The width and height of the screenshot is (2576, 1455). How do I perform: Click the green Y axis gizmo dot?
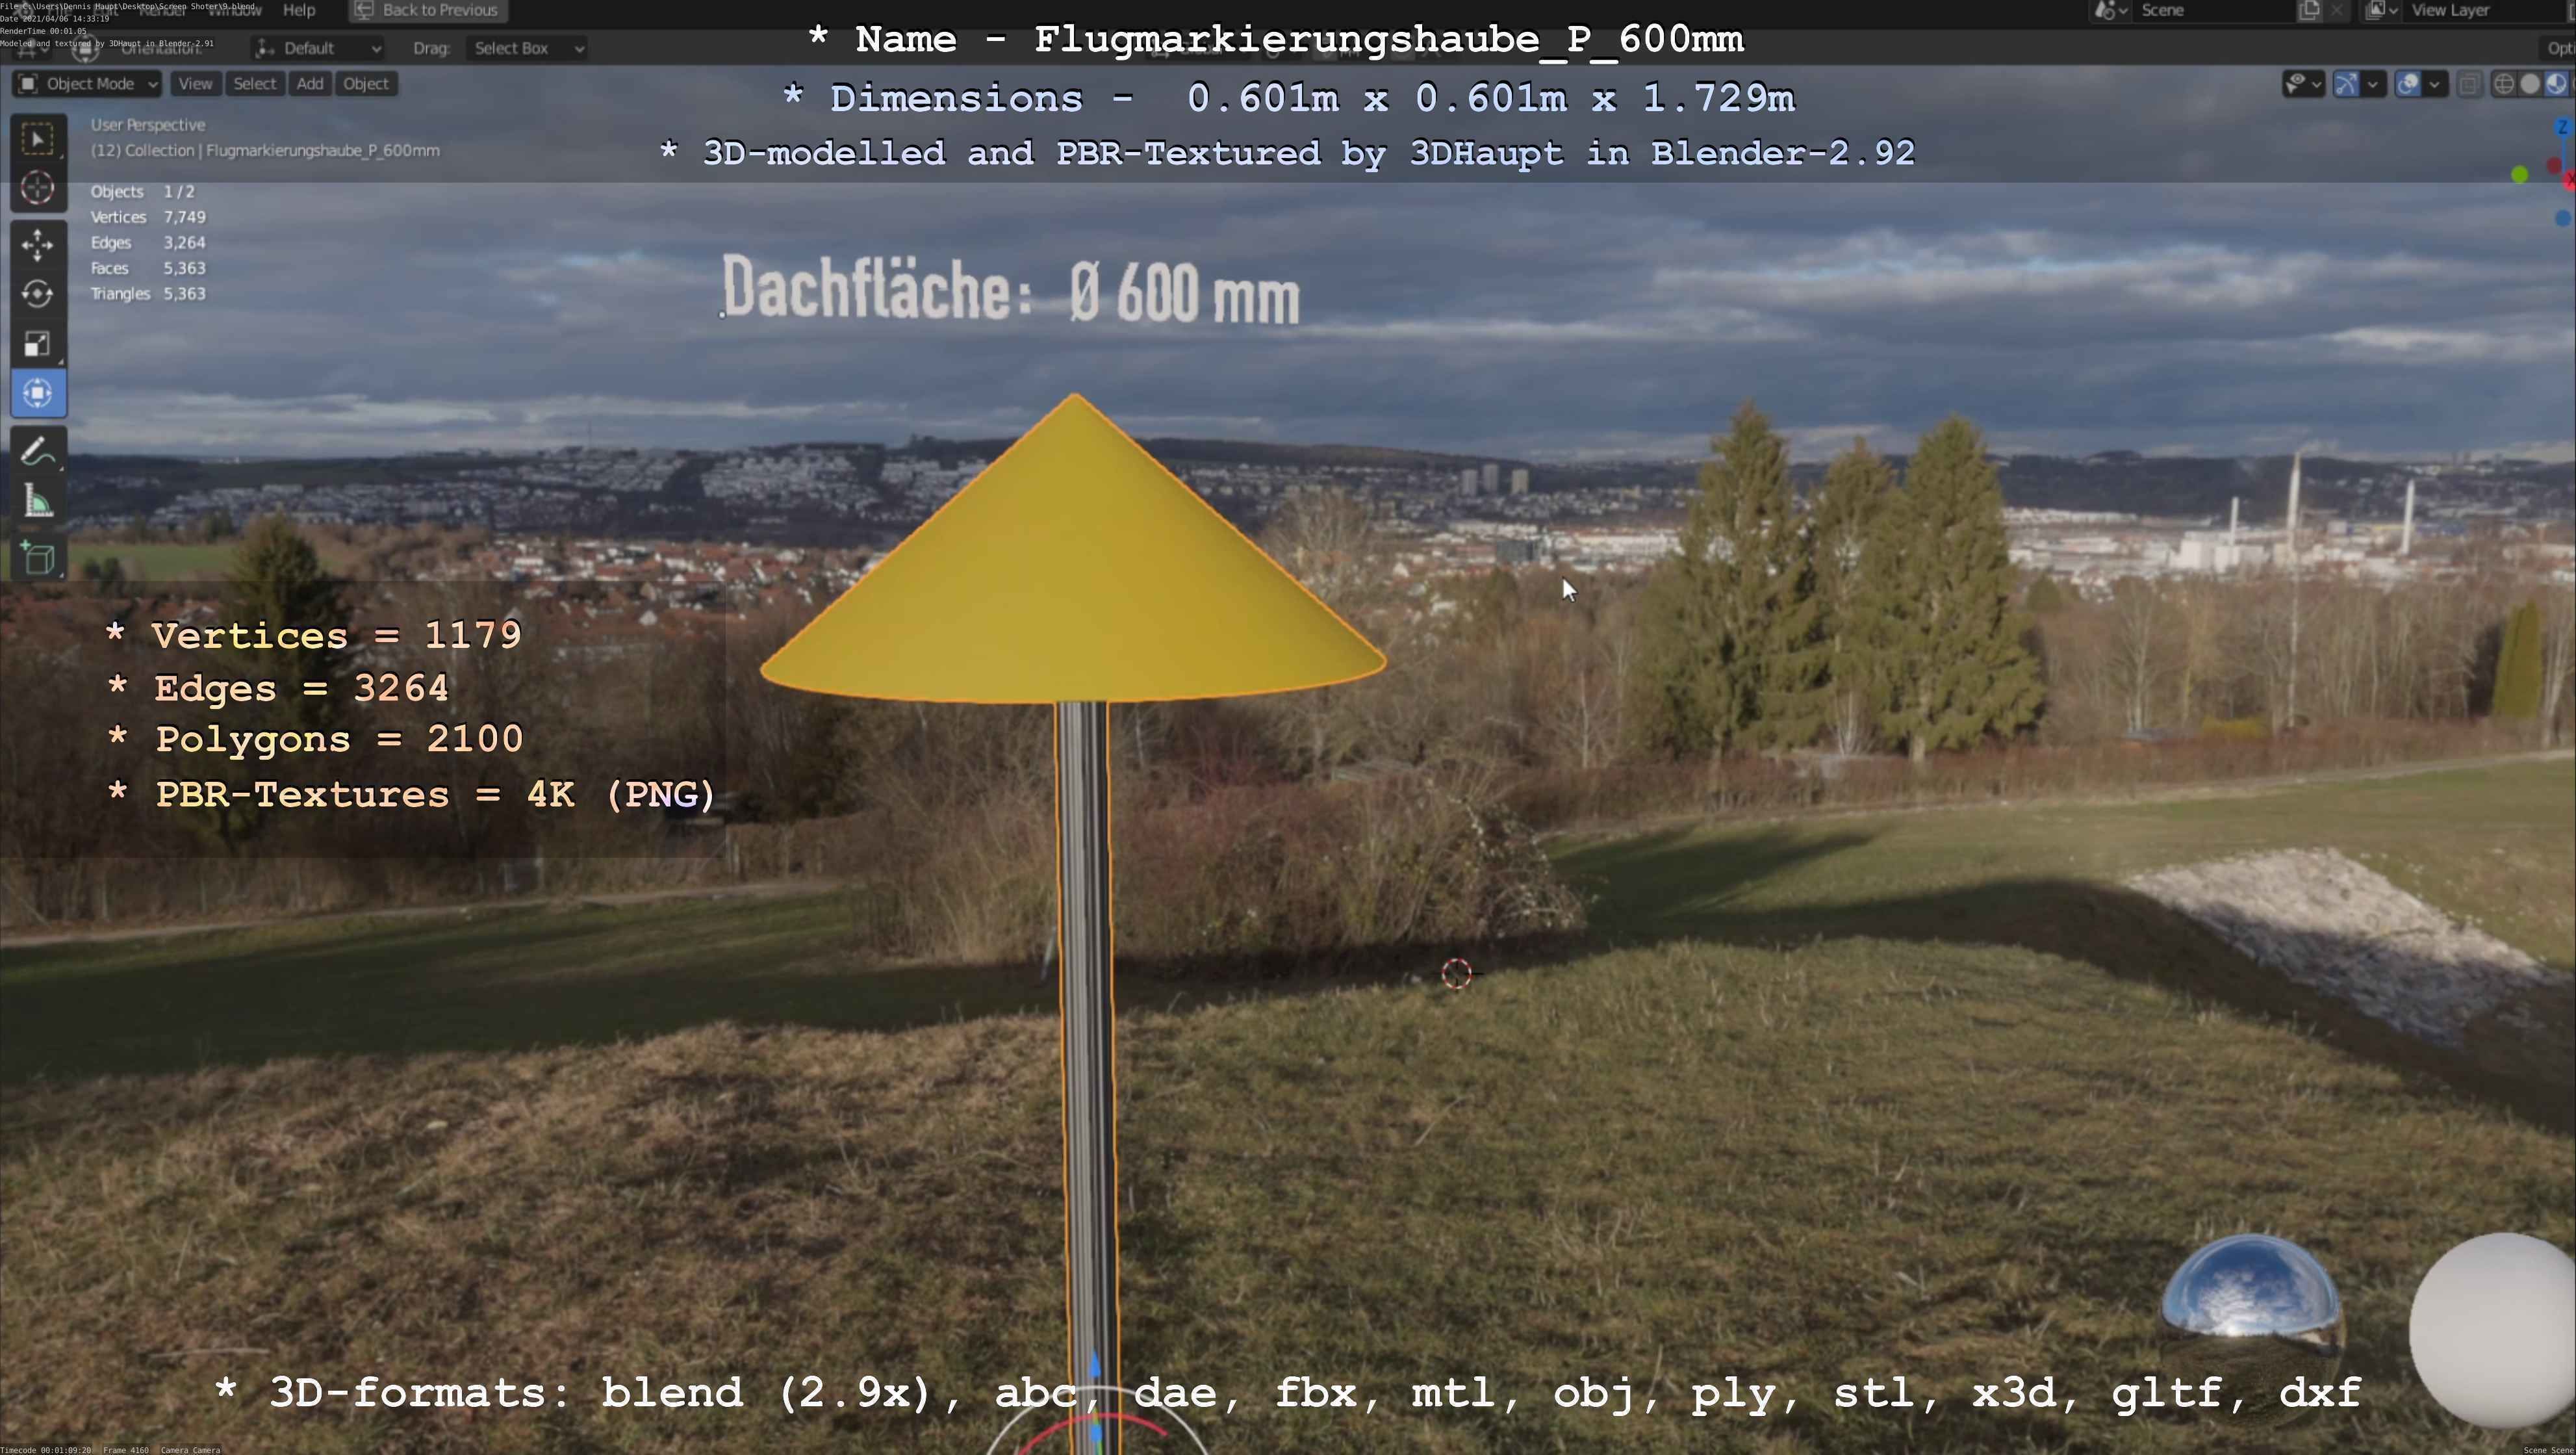pos(2520,175)
